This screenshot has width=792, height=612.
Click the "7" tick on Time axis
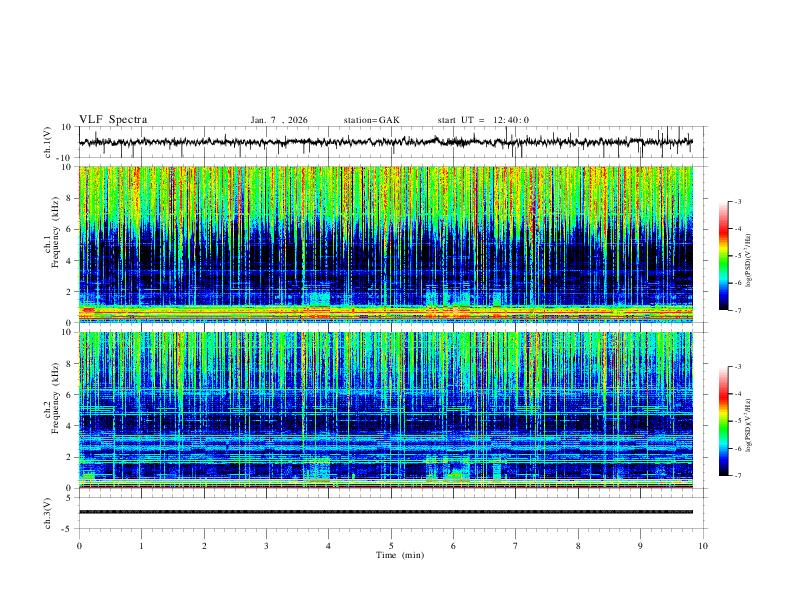coord(516,546)
